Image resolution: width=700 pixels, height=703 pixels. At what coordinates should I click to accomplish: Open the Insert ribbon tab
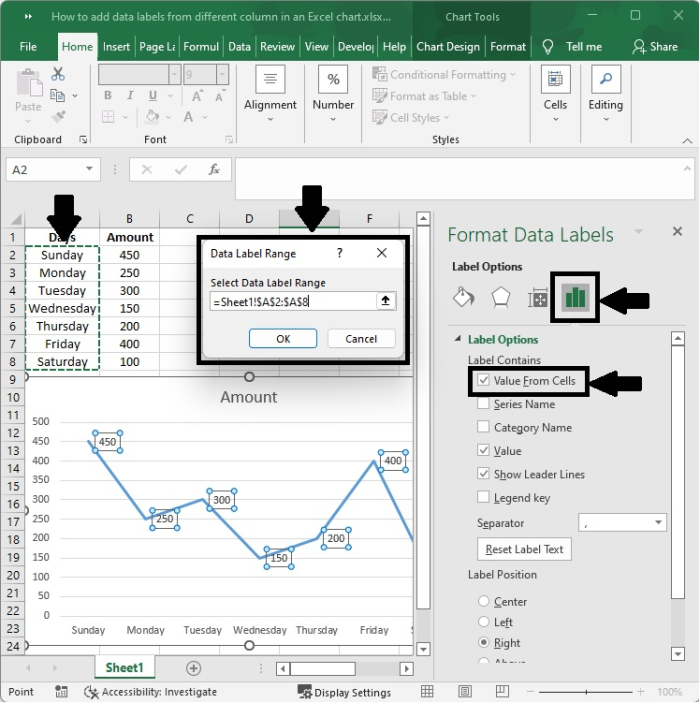point(116,47)
